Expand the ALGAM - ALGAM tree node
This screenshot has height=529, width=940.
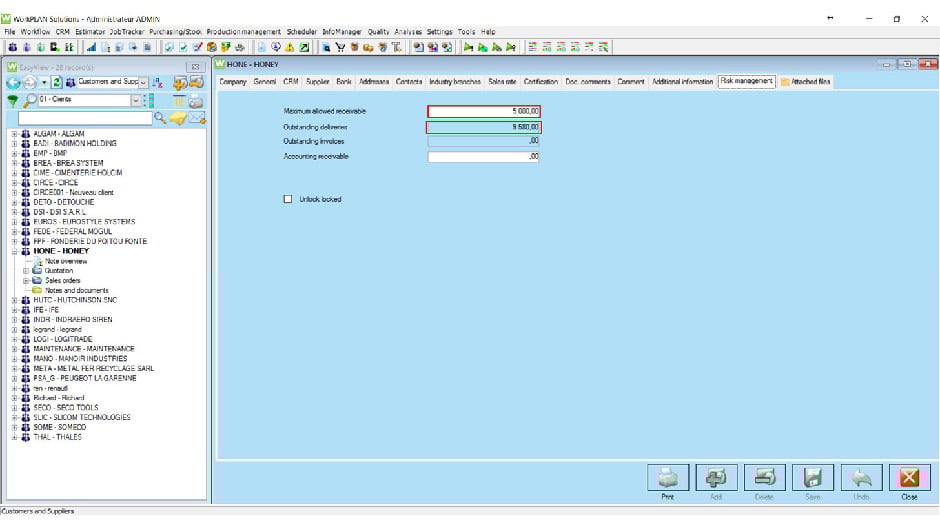(13, 134)
